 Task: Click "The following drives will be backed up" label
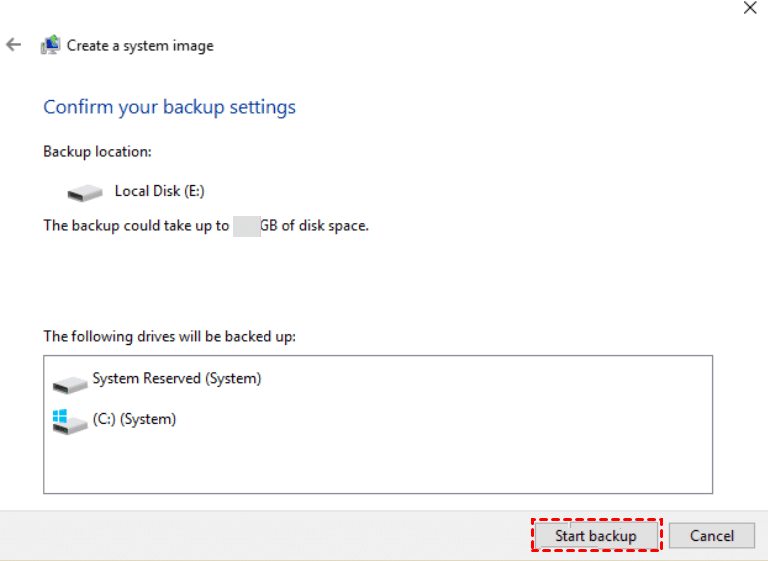pyautogui.click(x=169, y=336)
